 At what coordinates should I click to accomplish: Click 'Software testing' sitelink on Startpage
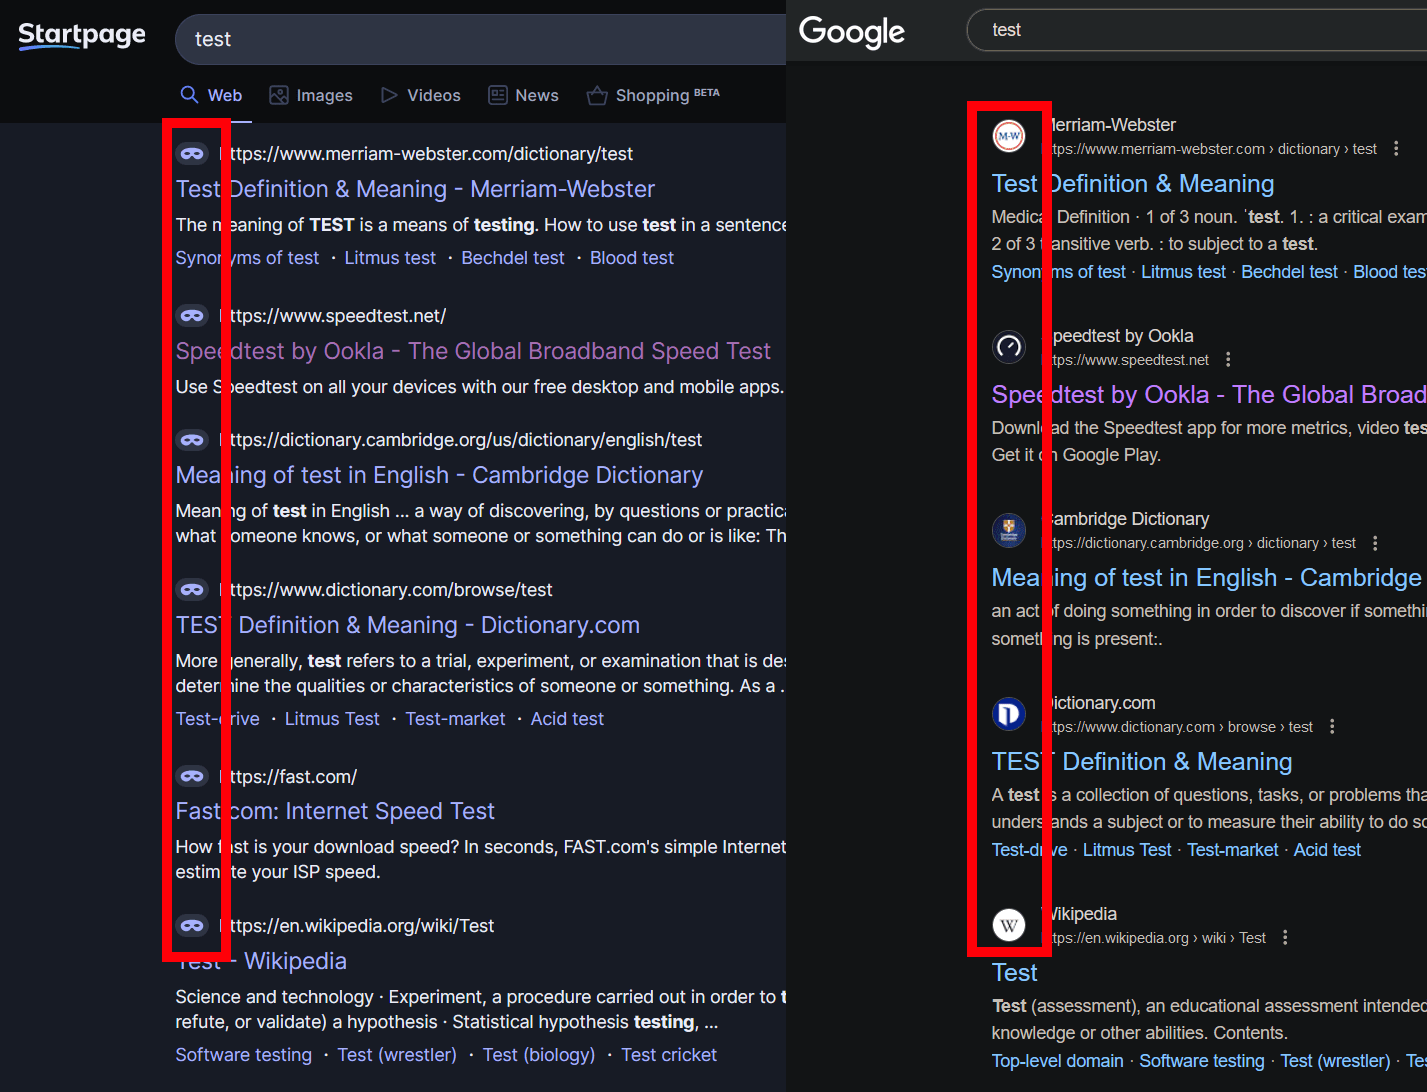244,1055
